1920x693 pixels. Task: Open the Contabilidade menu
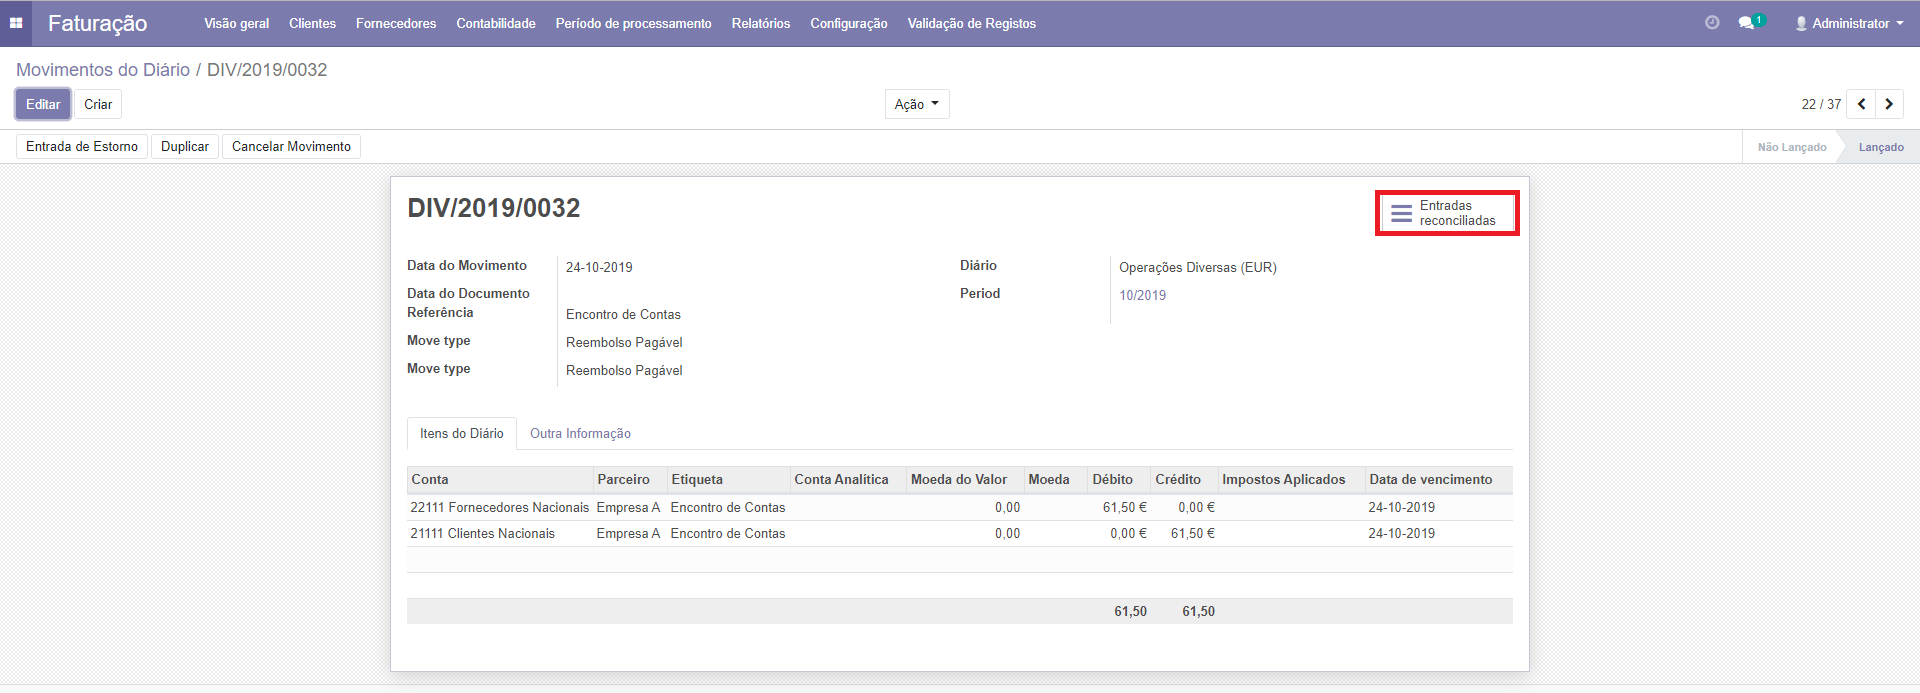click(495, 23)
